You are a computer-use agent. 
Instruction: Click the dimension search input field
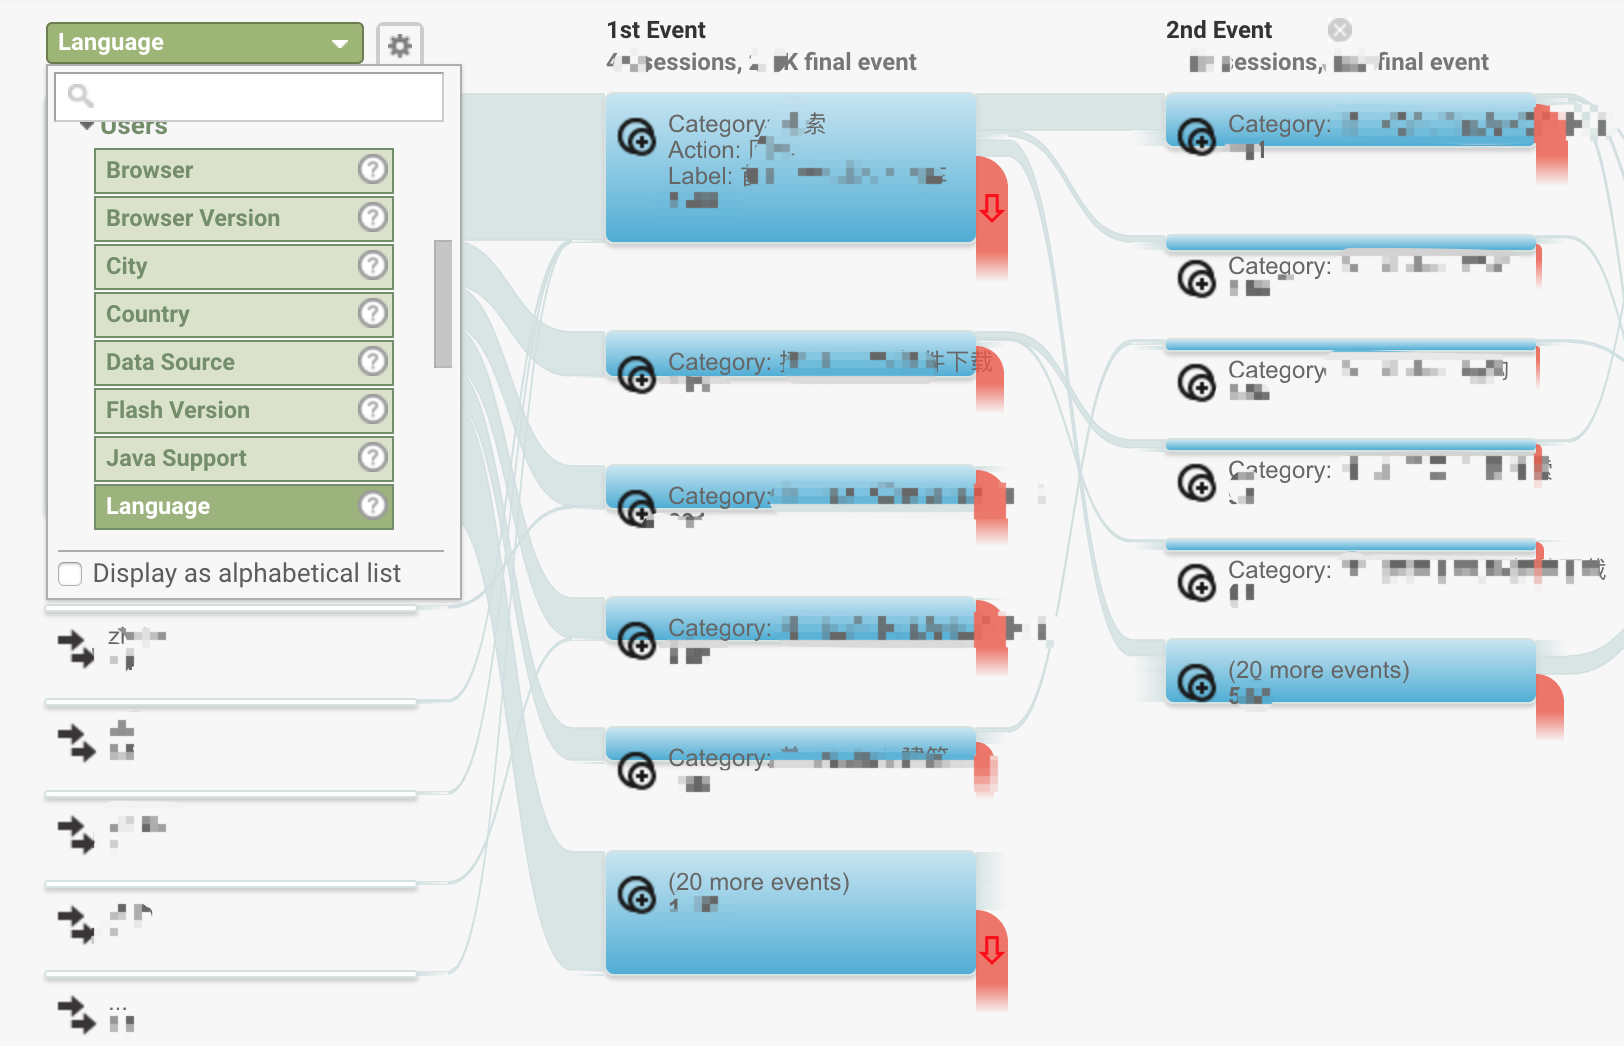249,97
